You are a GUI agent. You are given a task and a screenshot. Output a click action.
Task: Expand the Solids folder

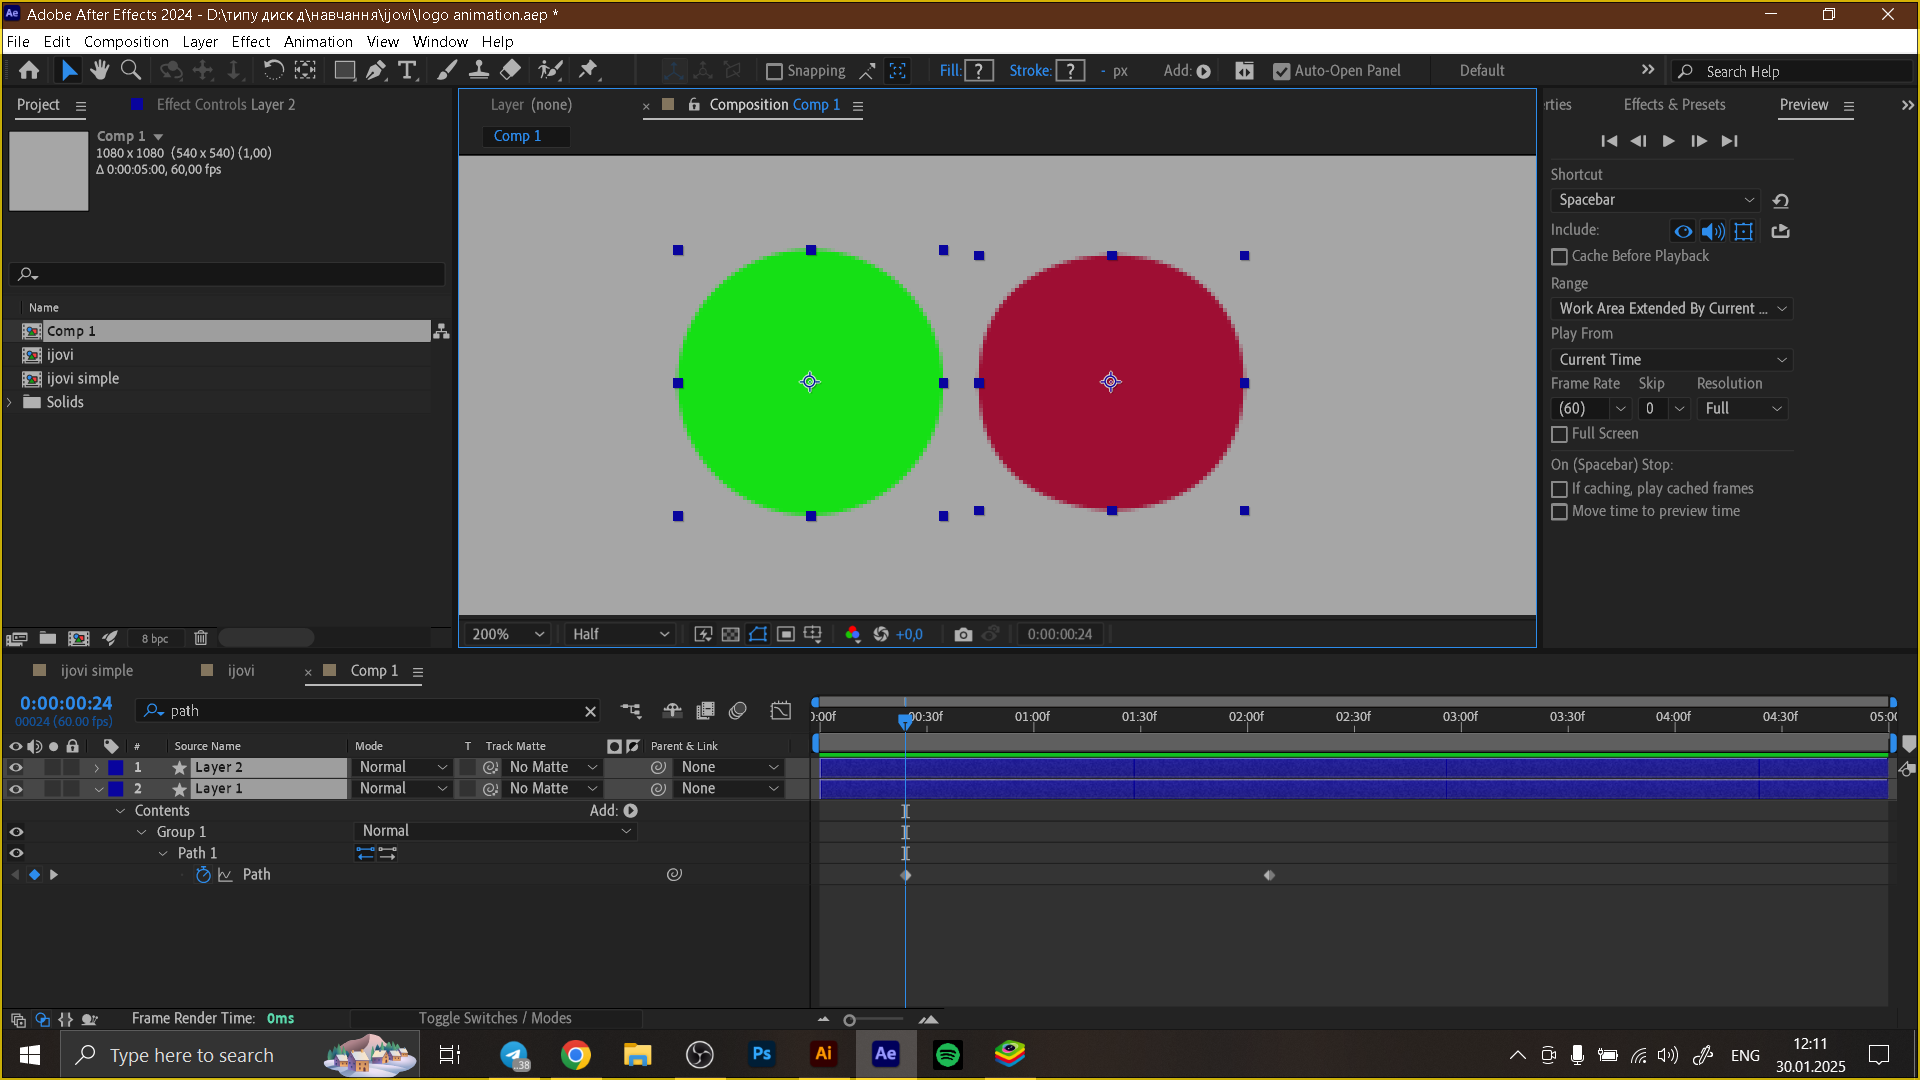pos(10,402)
